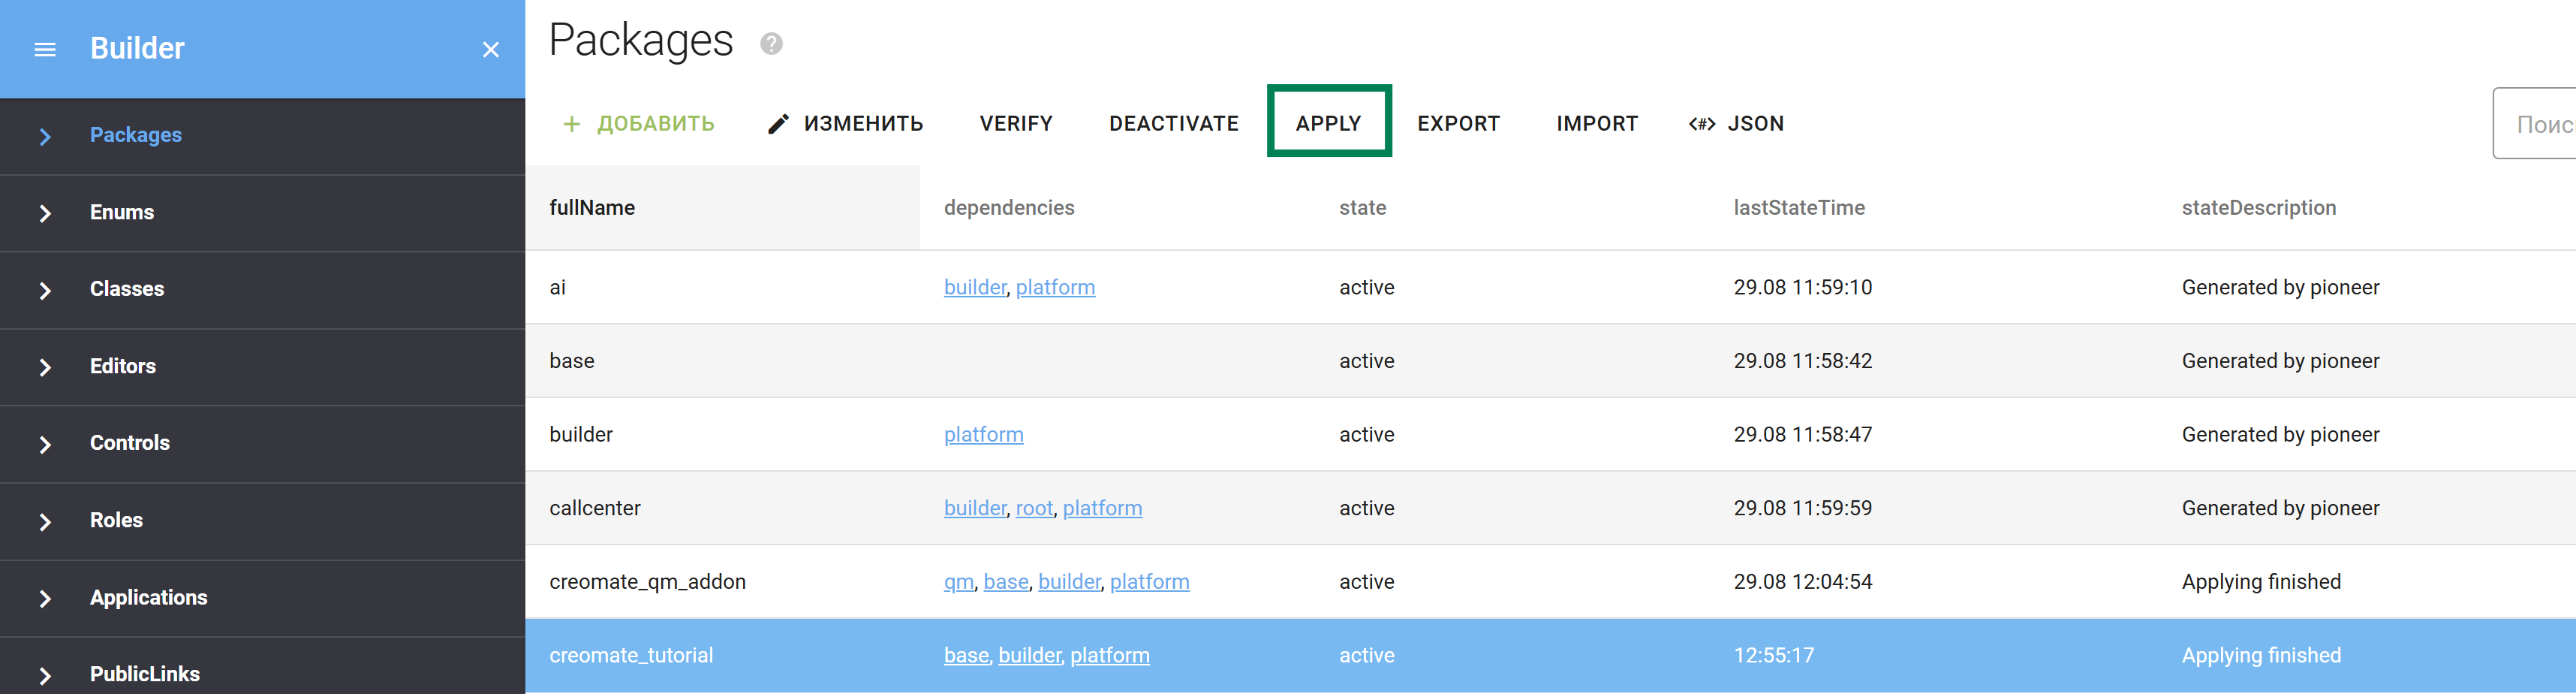Click DEACTIVATE in the toolbar
Viewport: 2576px width, 694px height.
pyautogui.click(x=1173, y=124)
